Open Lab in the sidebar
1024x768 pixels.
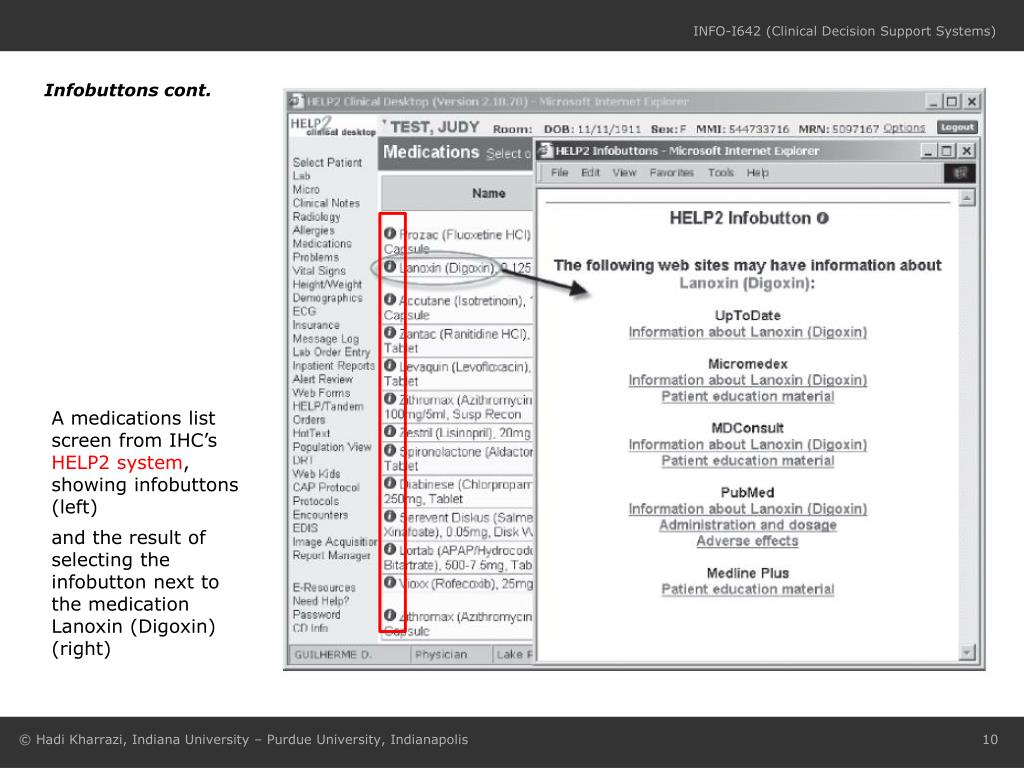coord(302,176)
